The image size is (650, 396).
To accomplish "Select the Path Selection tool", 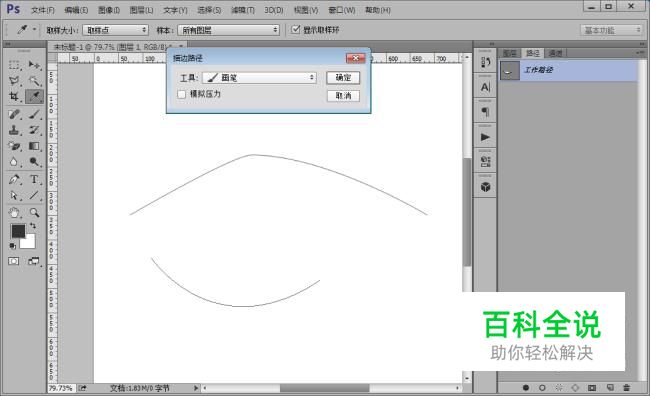I will pos(14,195).
